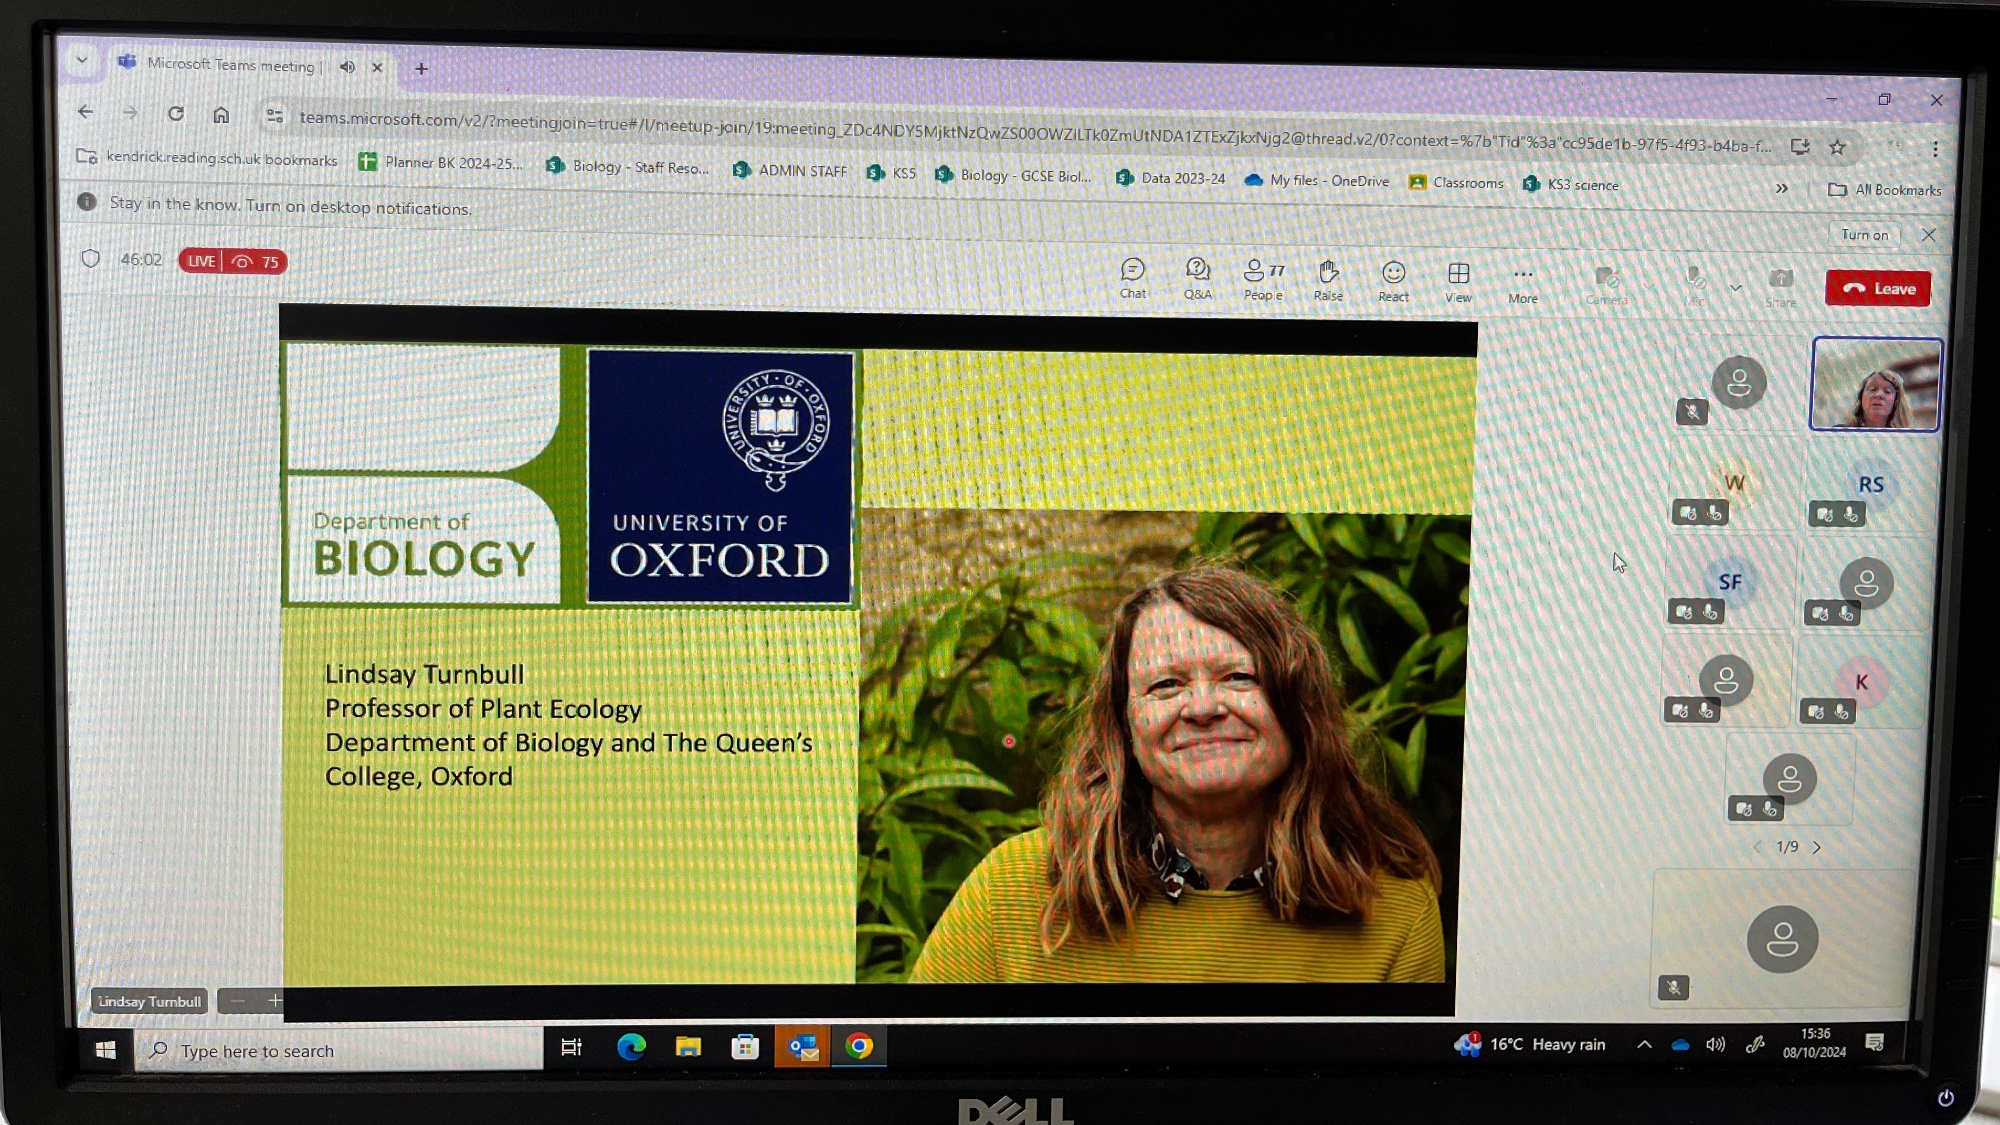Expand the Mic options arrow
Image resolution: width=2000 pixels, height=1125 pixels.
1736,288
